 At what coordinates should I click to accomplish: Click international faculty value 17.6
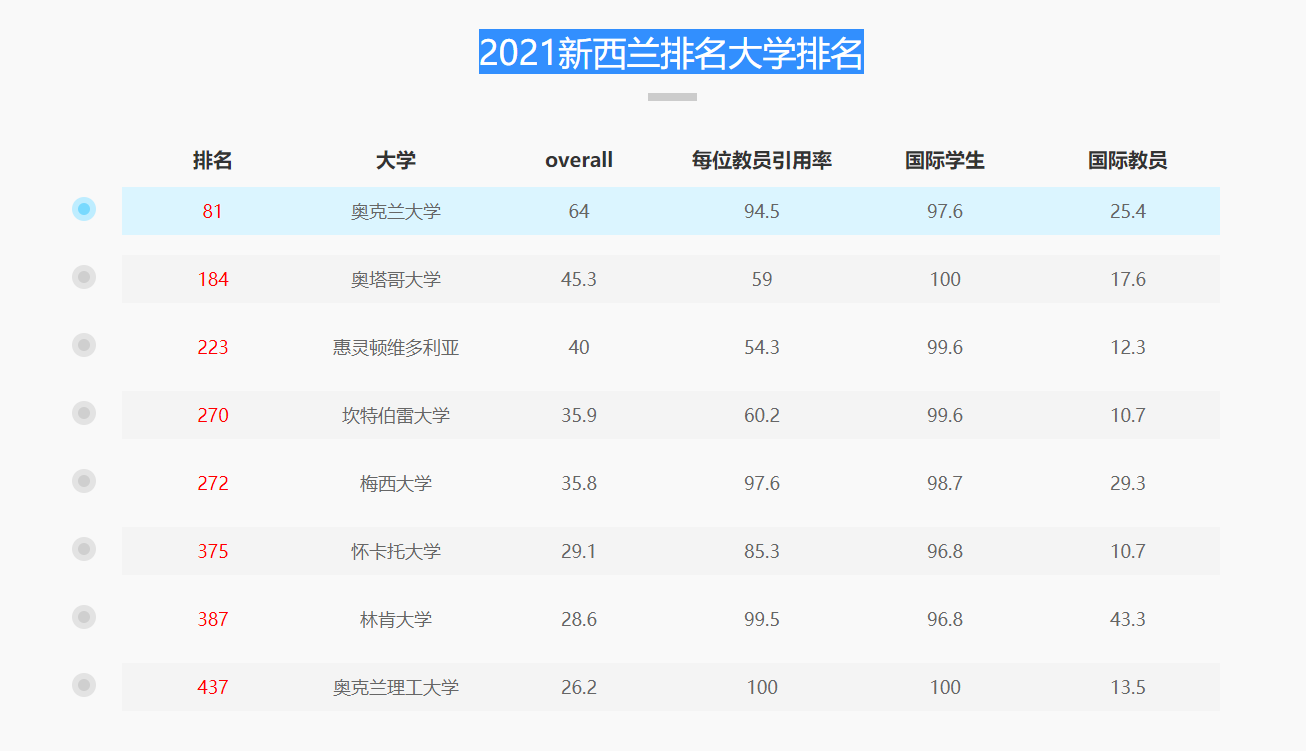point(1128,279)
